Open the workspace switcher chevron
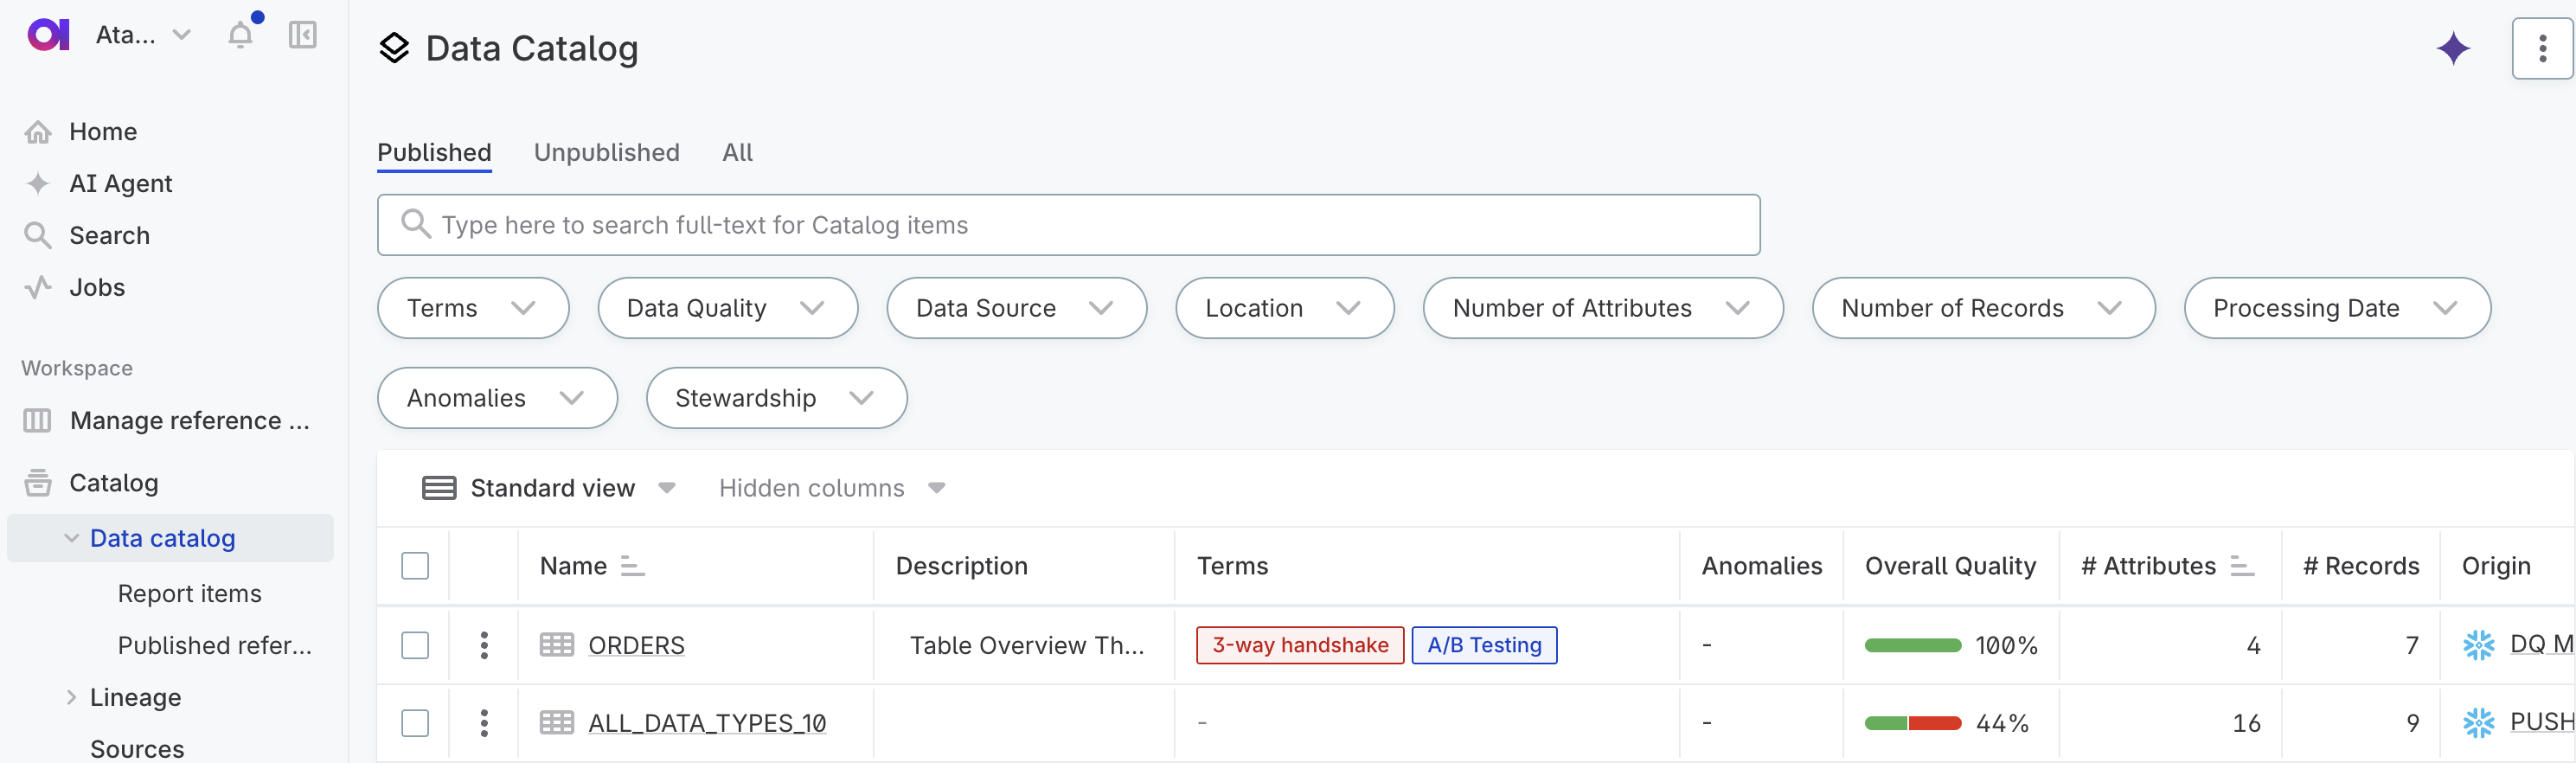The width and height of the screenshot is (2576, 763). (181, 35)
